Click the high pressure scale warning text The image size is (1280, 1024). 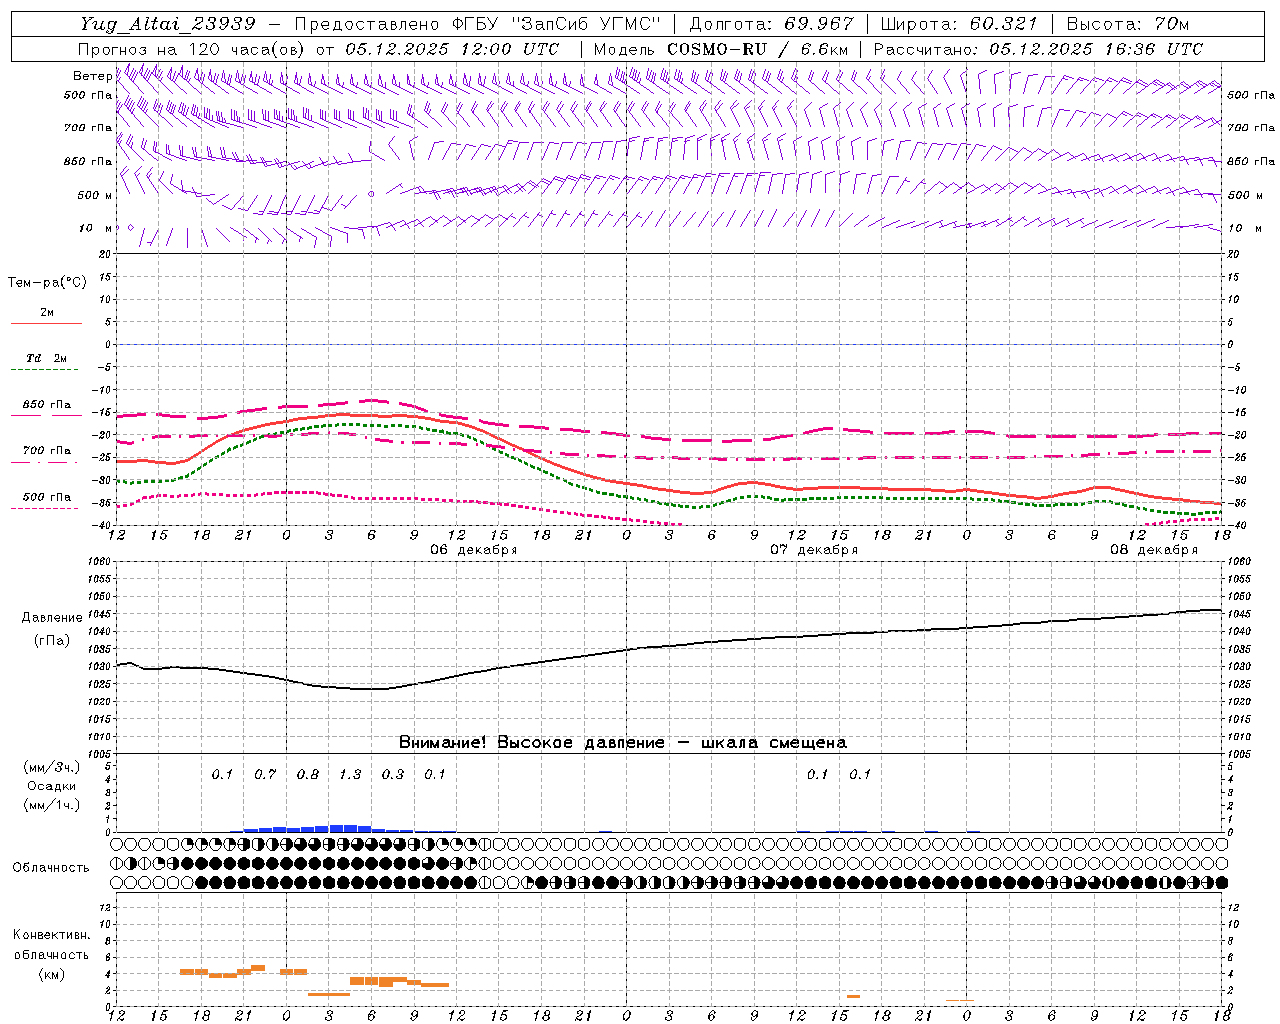(x=622, y=743)
